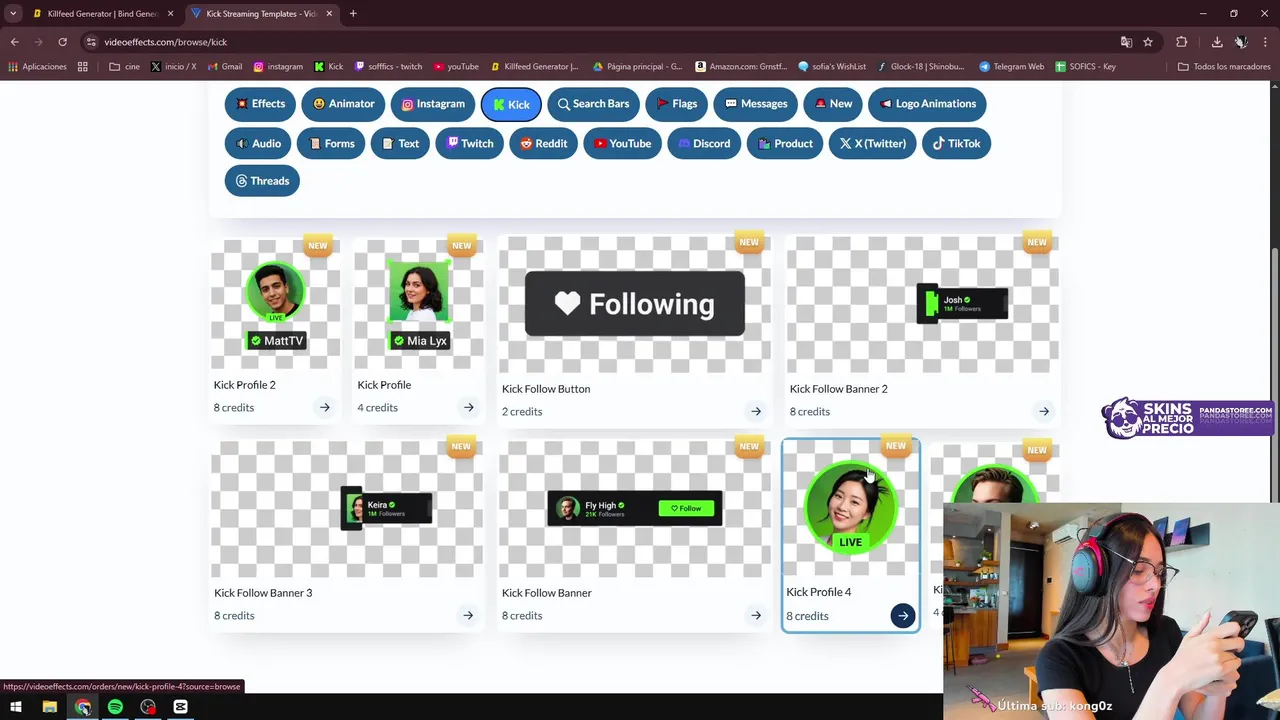Image resolution: width=1280 pixels, height=720 pixels.
Task: Open the Discord category
Action: pos(704,144)
